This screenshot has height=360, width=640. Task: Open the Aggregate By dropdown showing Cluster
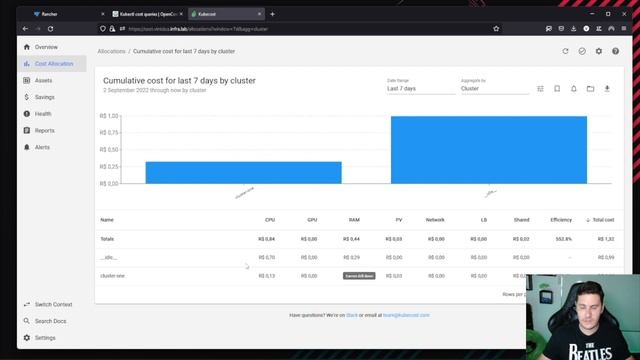pos(495,89)
